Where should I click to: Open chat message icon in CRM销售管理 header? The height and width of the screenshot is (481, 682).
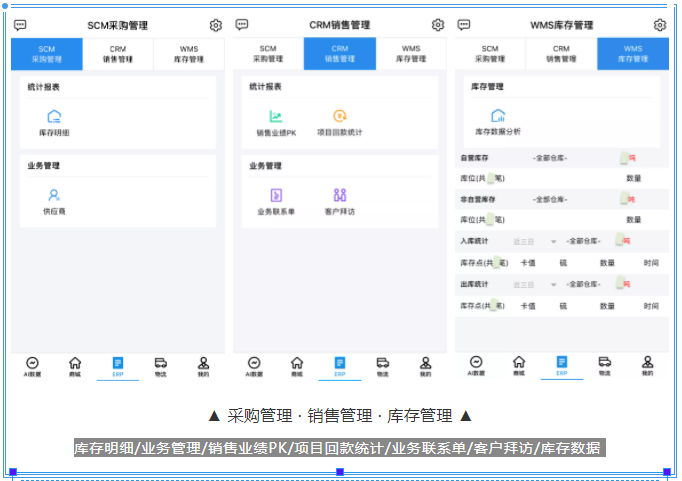242,25
